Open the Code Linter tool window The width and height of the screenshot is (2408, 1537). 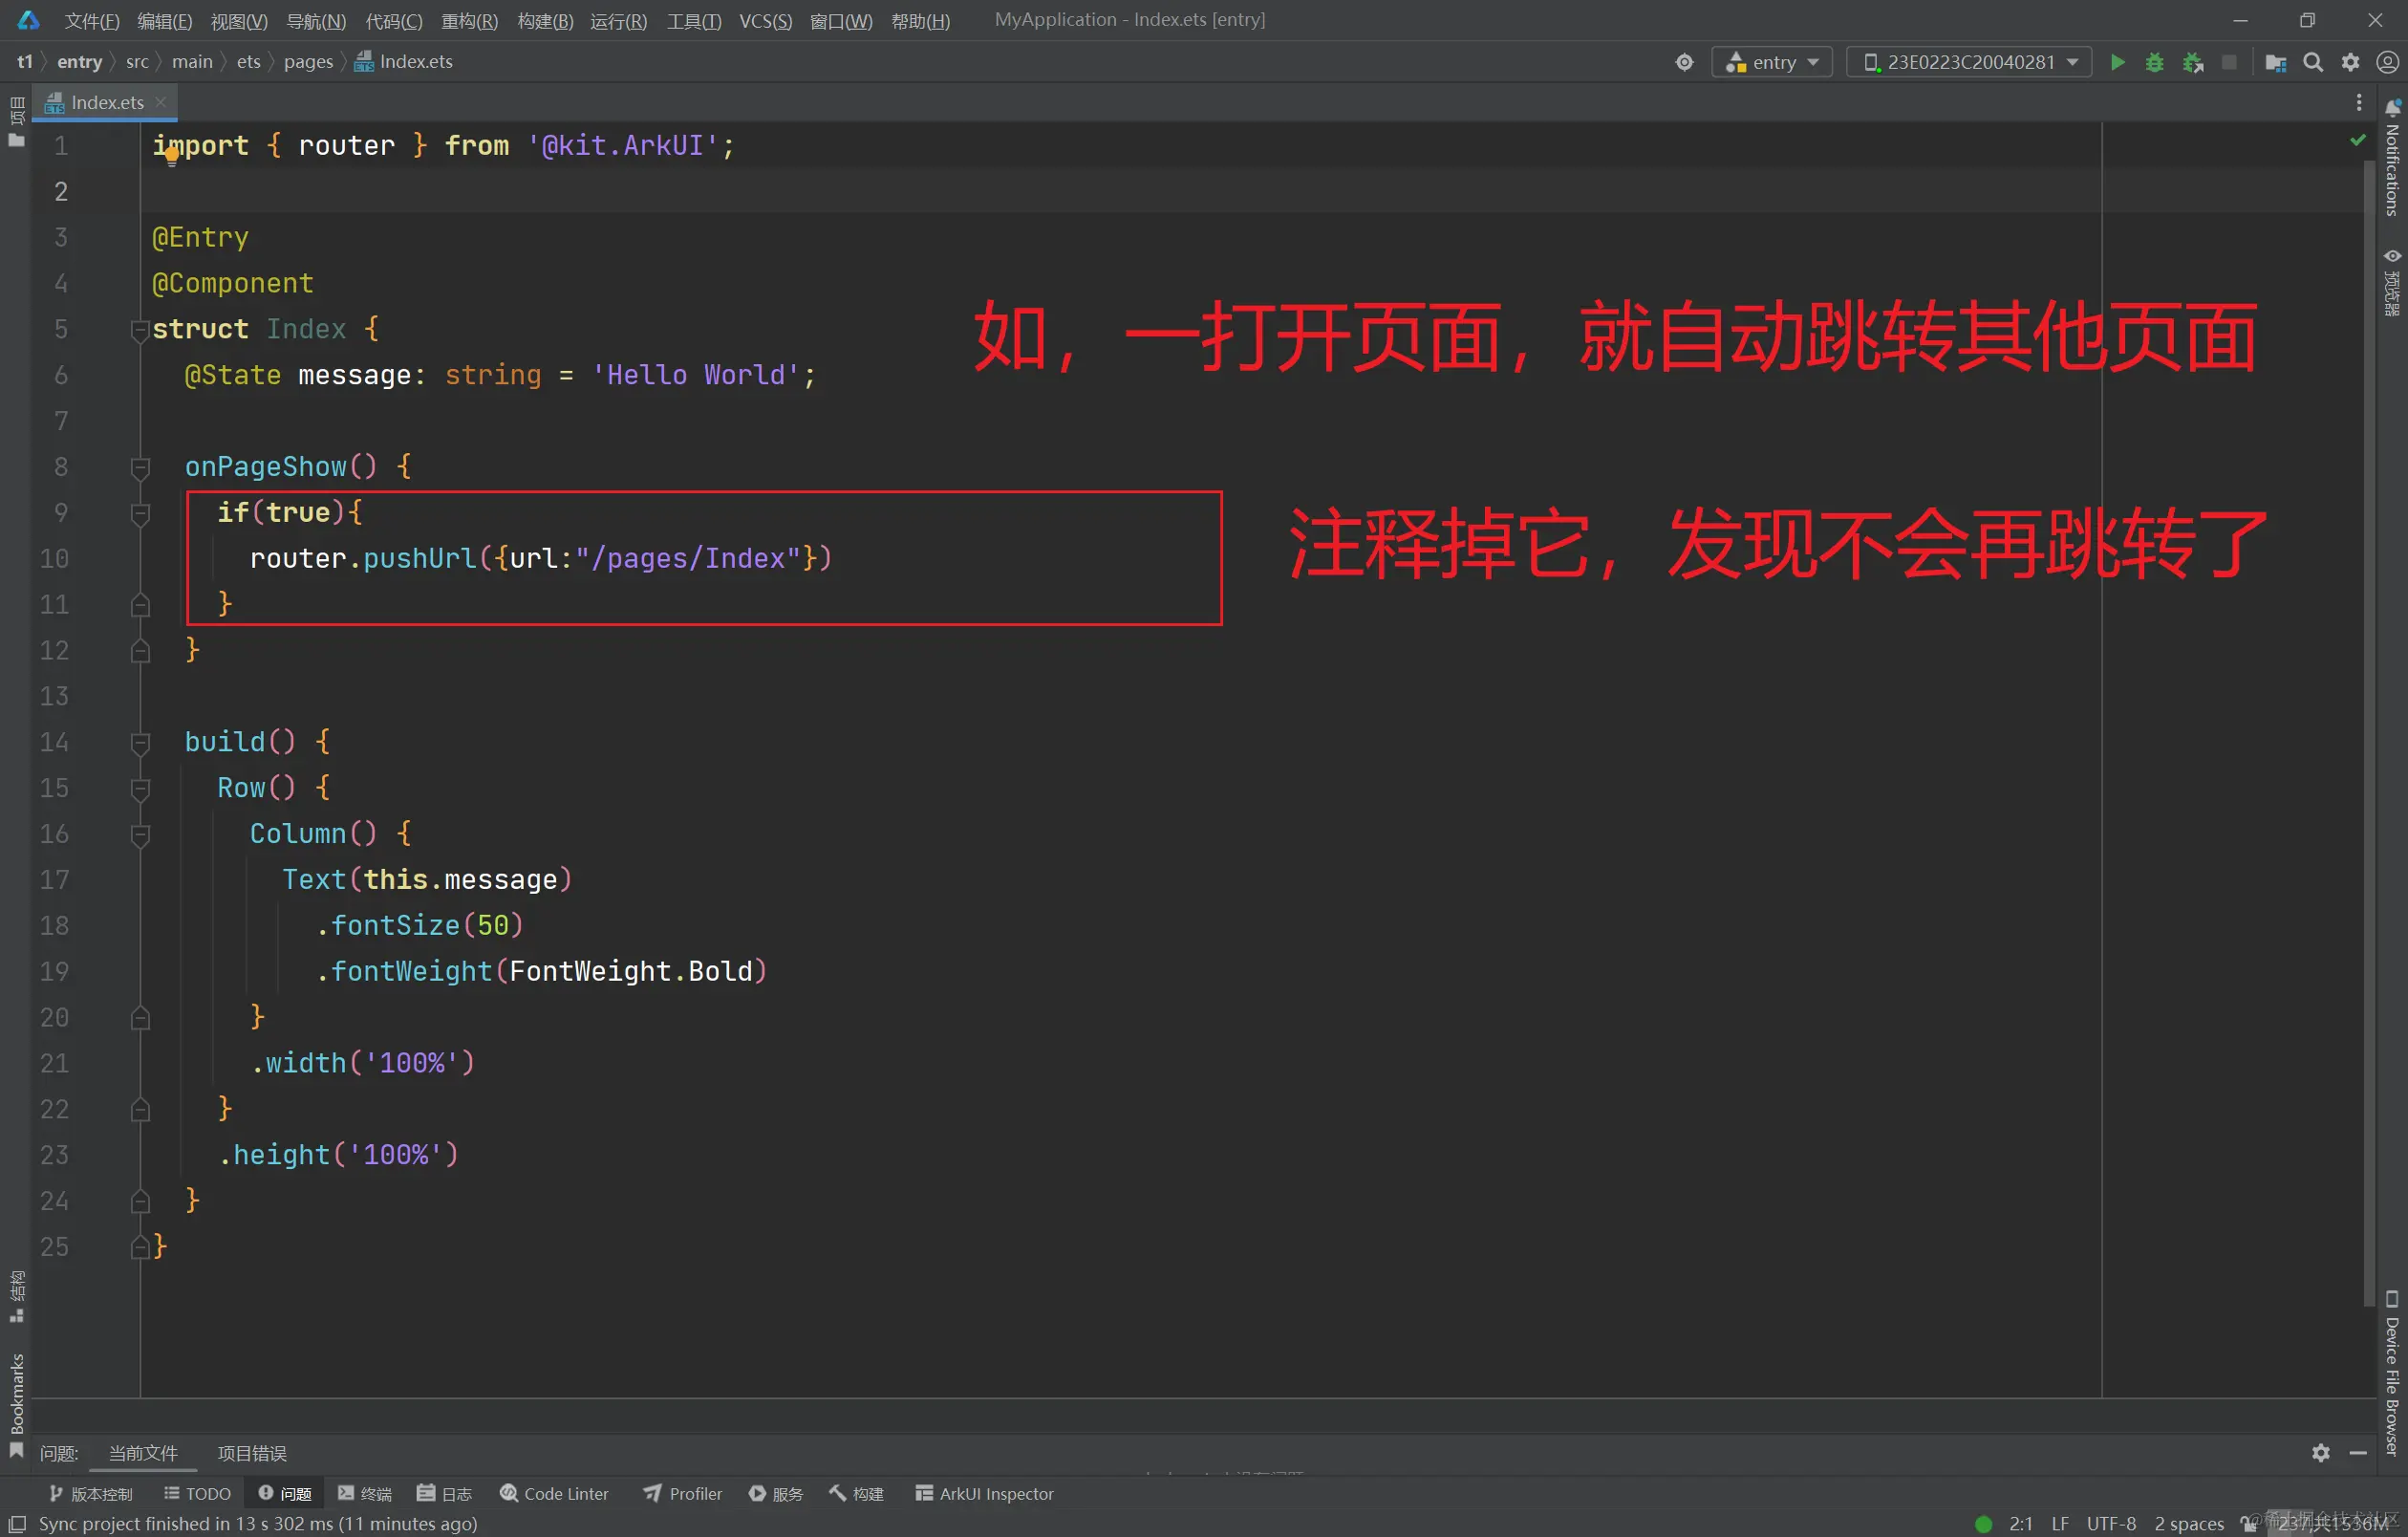(554, 1493)
